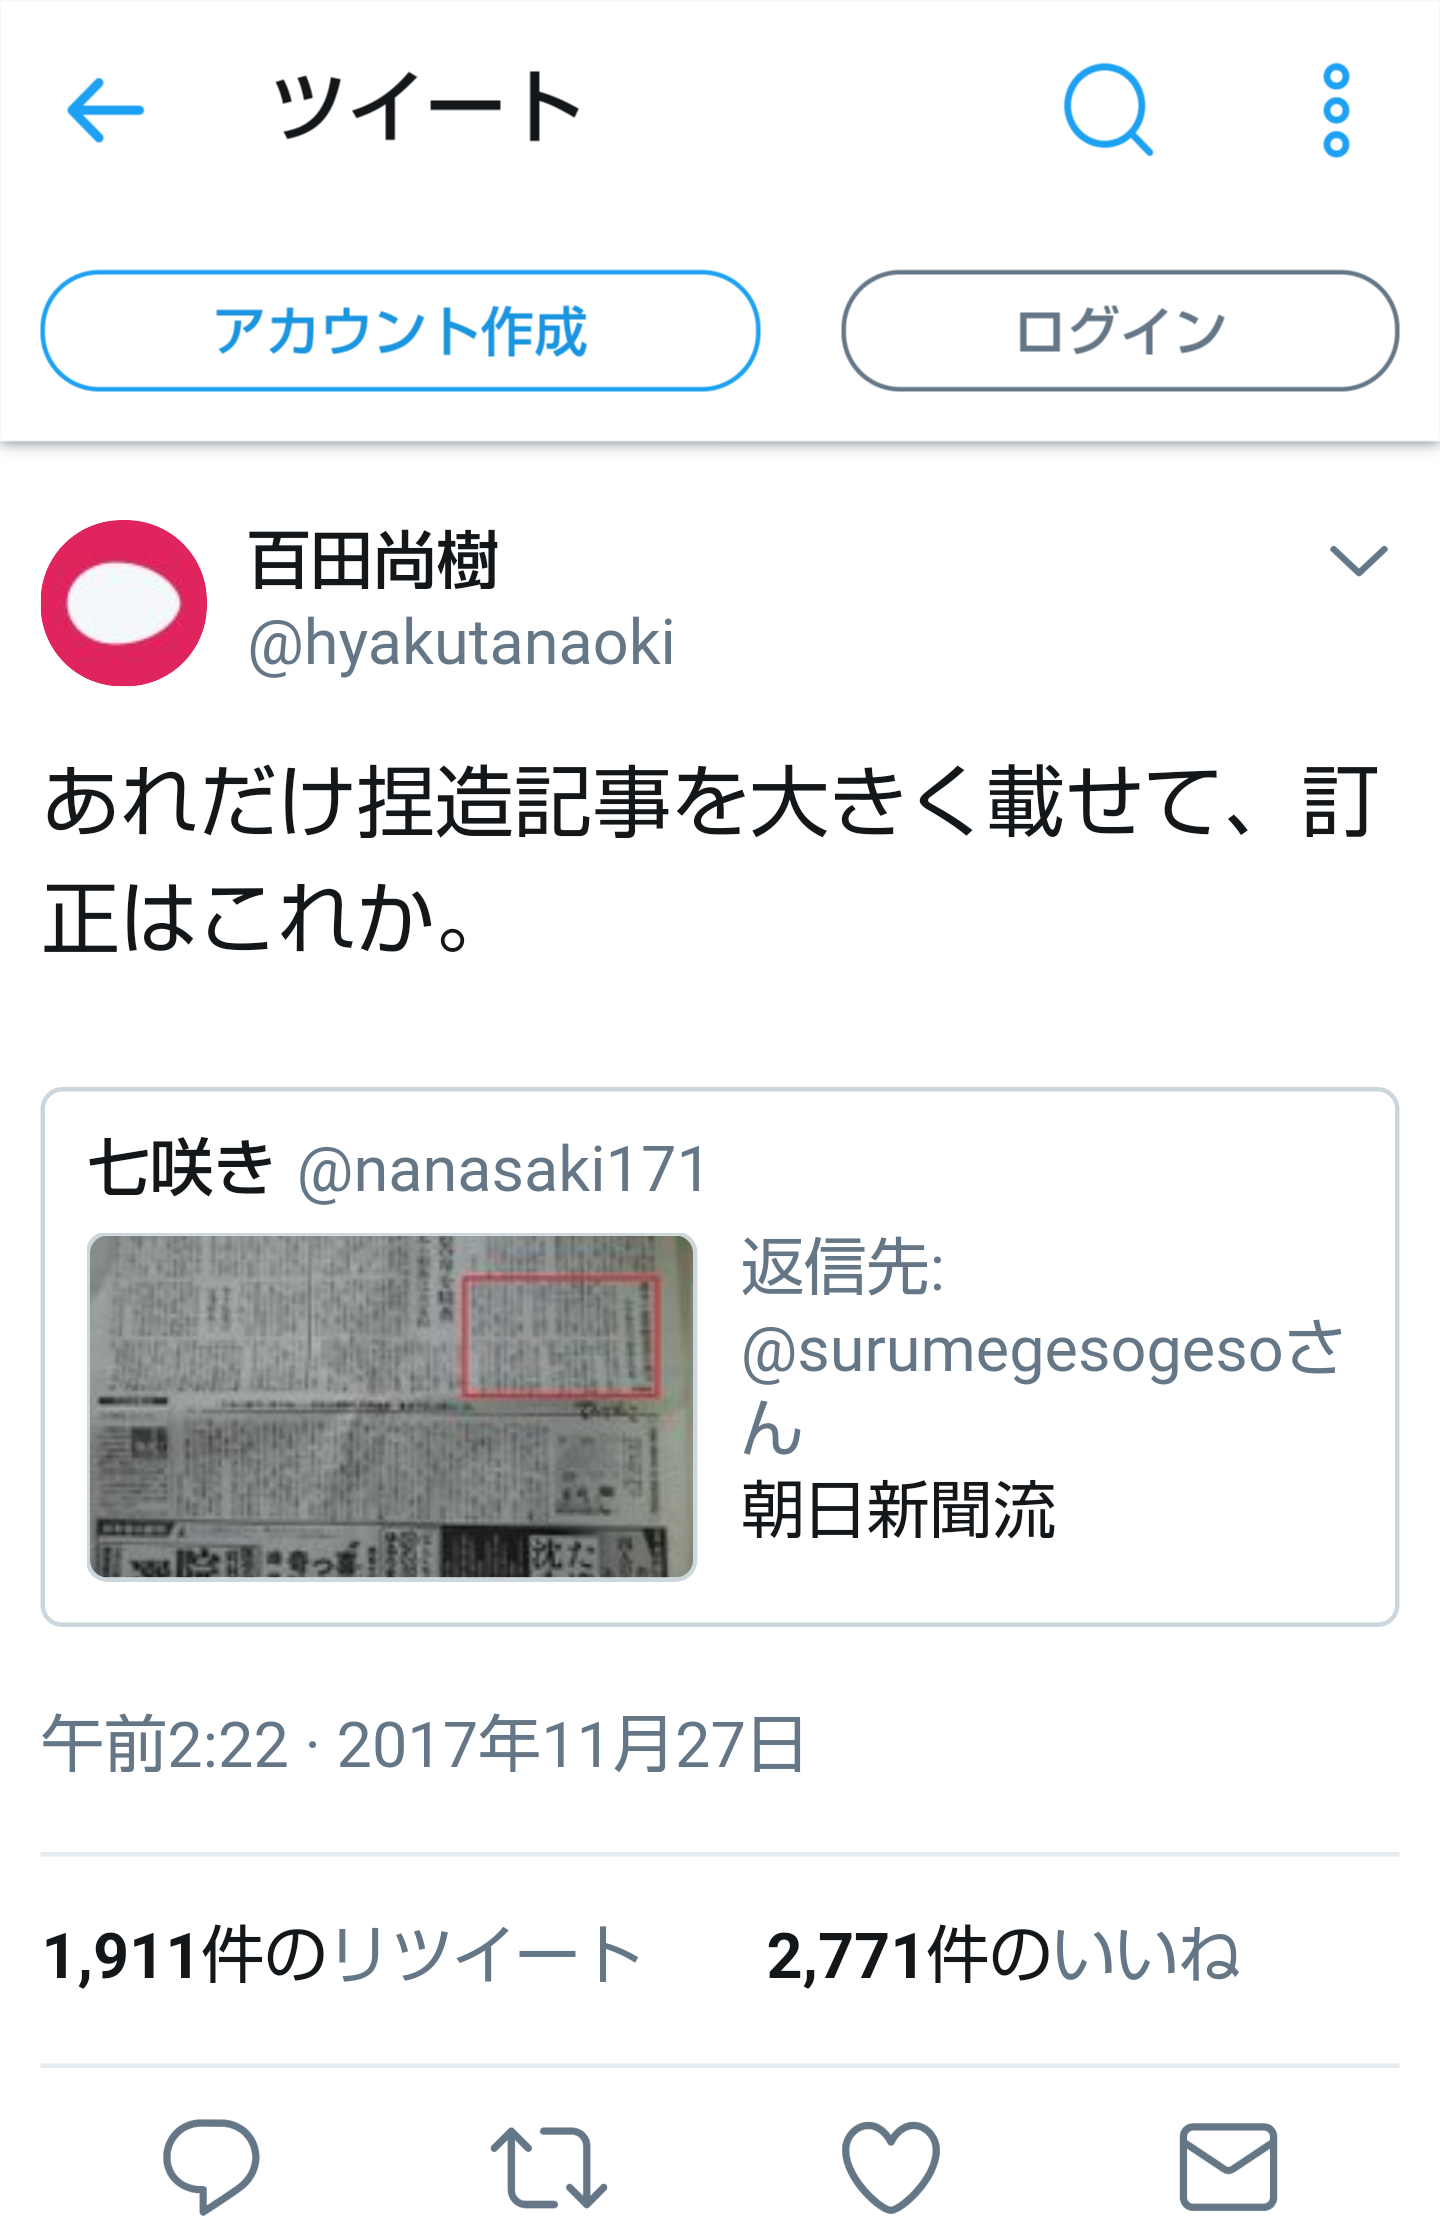View the 2,771件のいいね list

(1003, 1955)
